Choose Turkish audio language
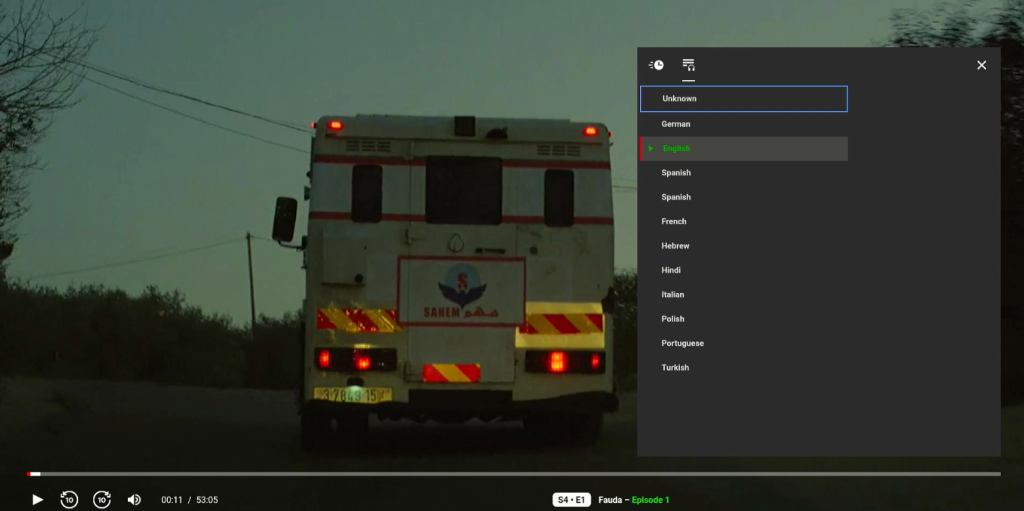The image size is (1024, 511). pos(744,367)
